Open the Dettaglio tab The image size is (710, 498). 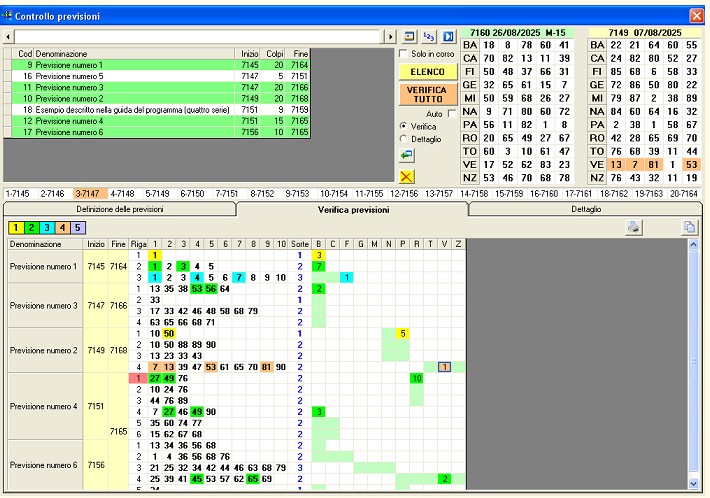pos(586,210)
